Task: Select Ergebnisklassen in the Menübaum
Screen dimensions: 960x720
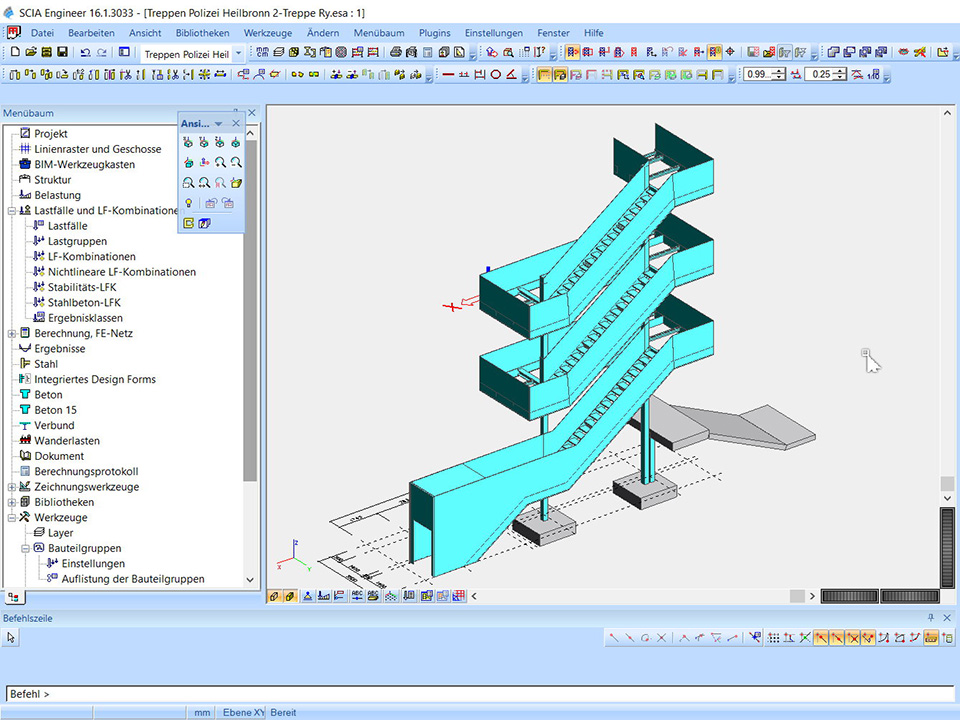Action: (x=85, y=318)
